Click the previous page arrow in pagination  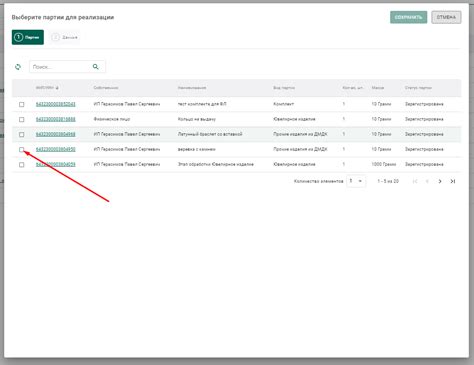click(x=427, y=181)
